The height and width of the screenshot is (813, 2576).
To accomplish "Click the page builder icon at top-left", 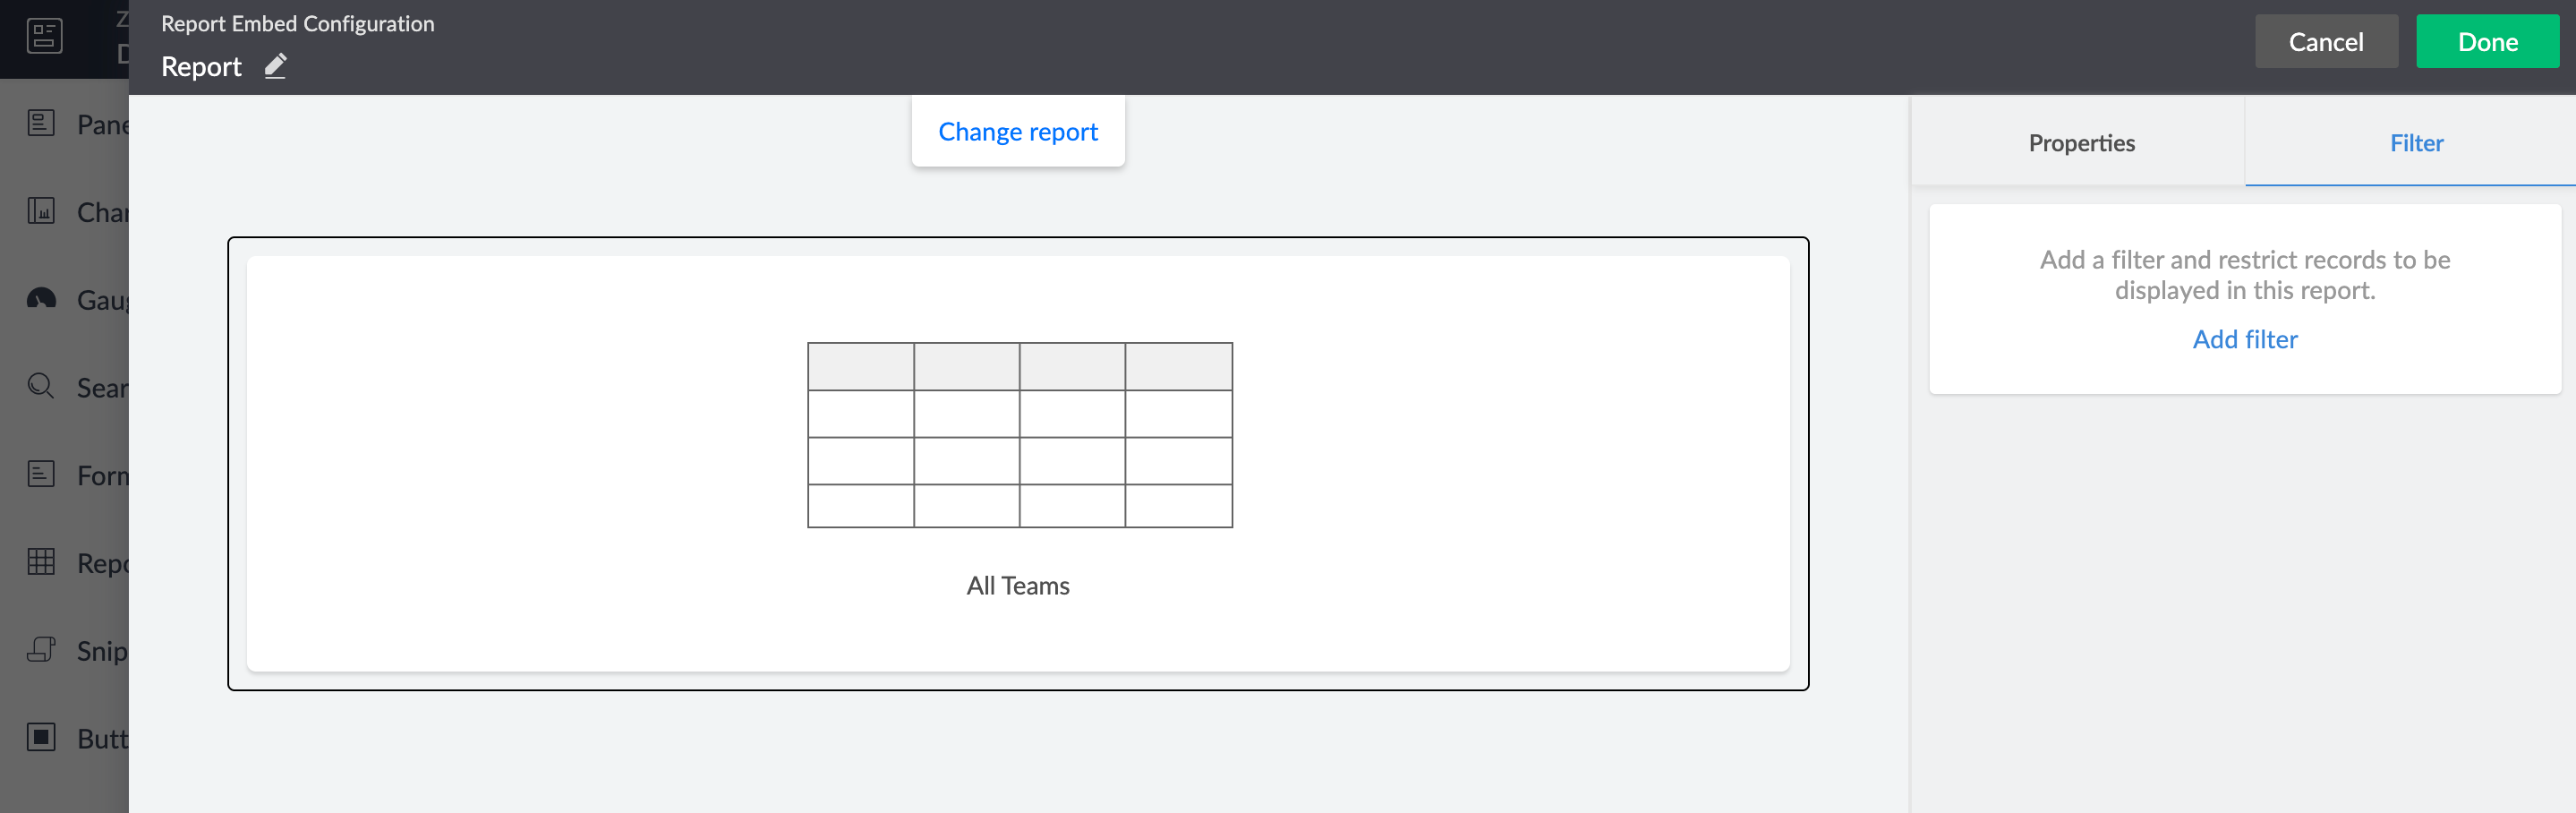I will (x=44, y=37).
